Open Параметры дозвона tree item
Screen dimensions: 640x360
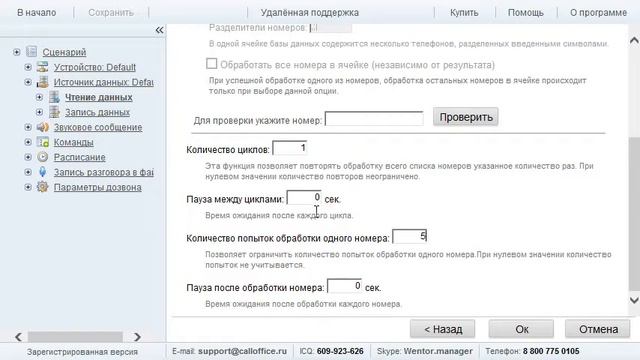click(98, 187)
